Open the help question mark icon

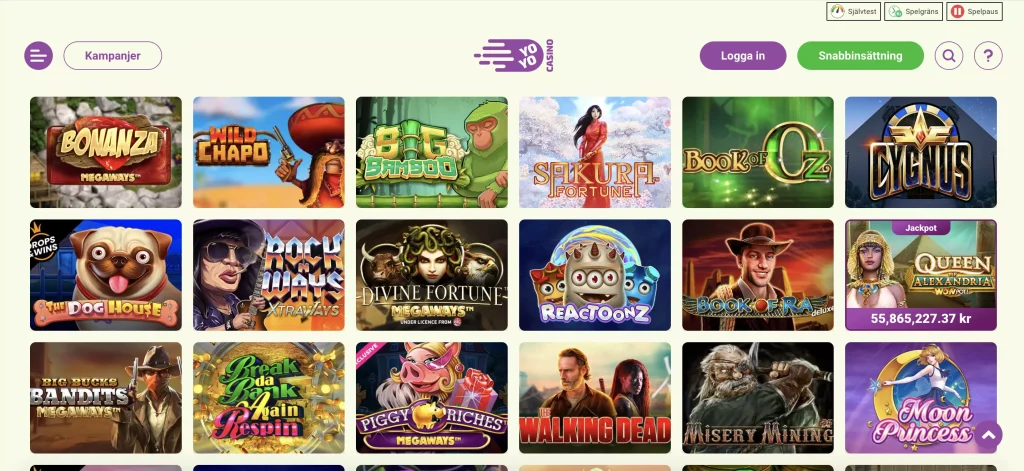[988, 56]
